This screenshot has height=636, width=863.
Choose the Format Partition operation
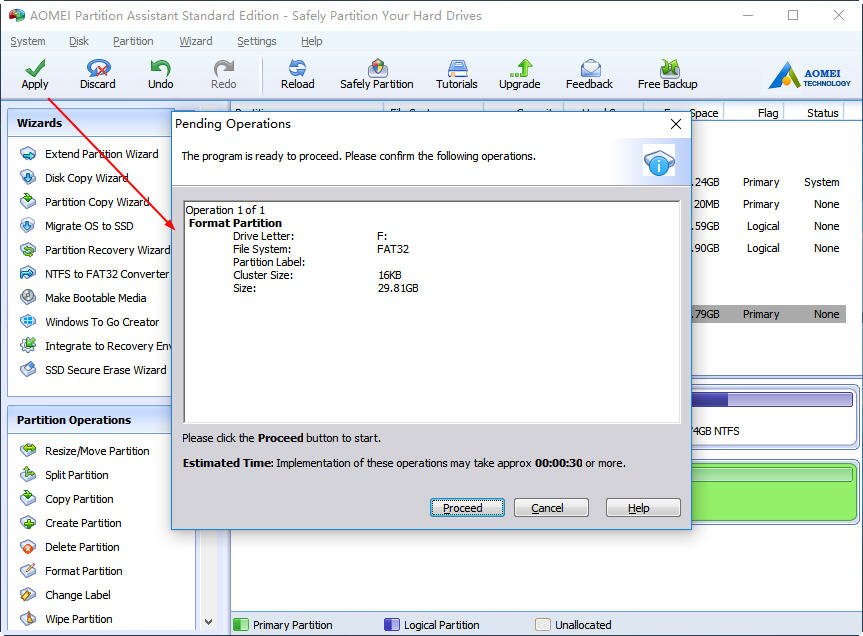[71, 571]
